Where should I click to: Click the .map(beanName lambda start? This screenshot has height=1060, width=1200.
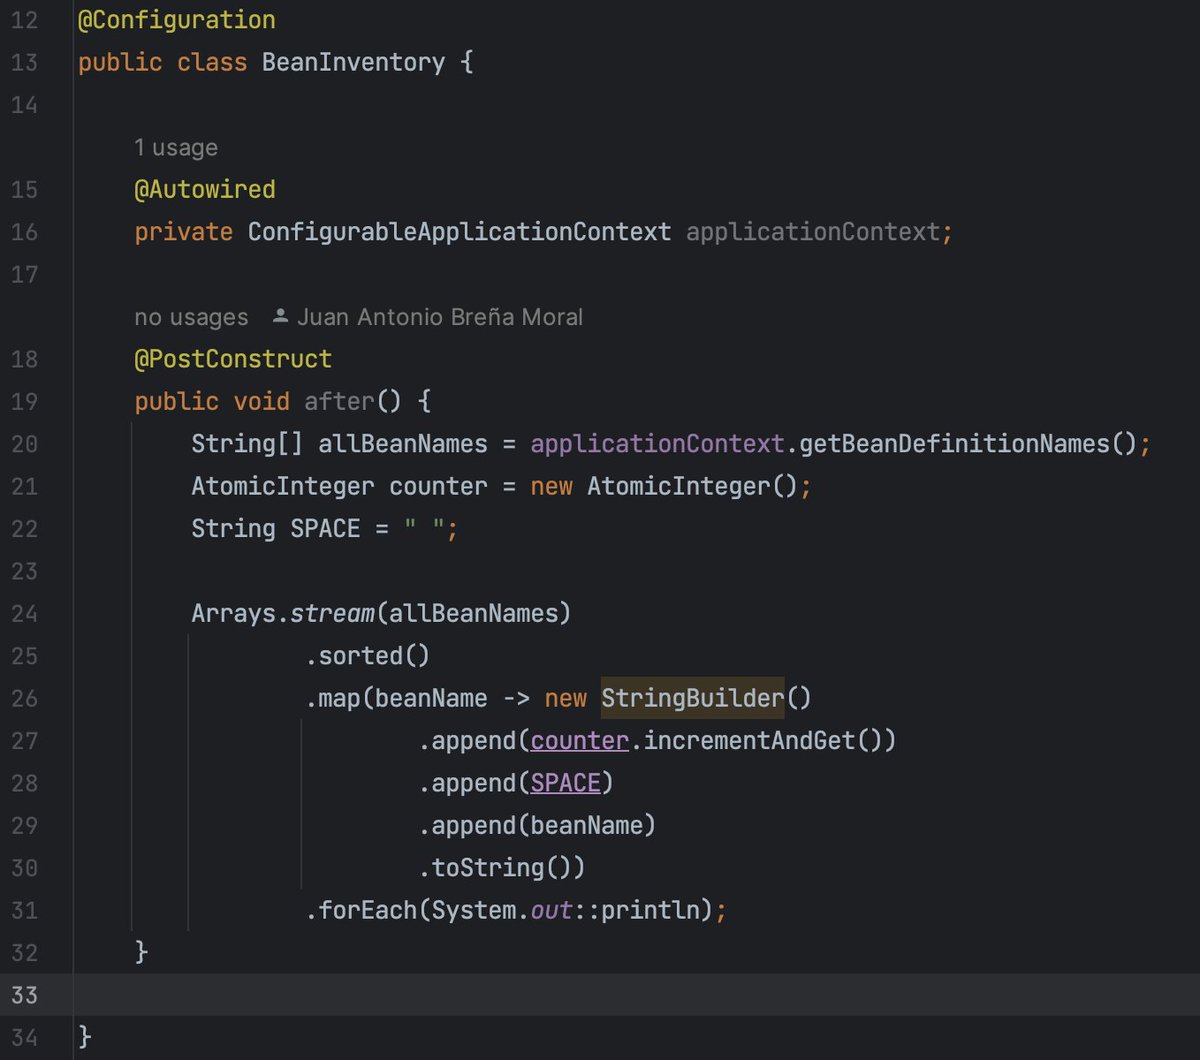tap(397, 698)
